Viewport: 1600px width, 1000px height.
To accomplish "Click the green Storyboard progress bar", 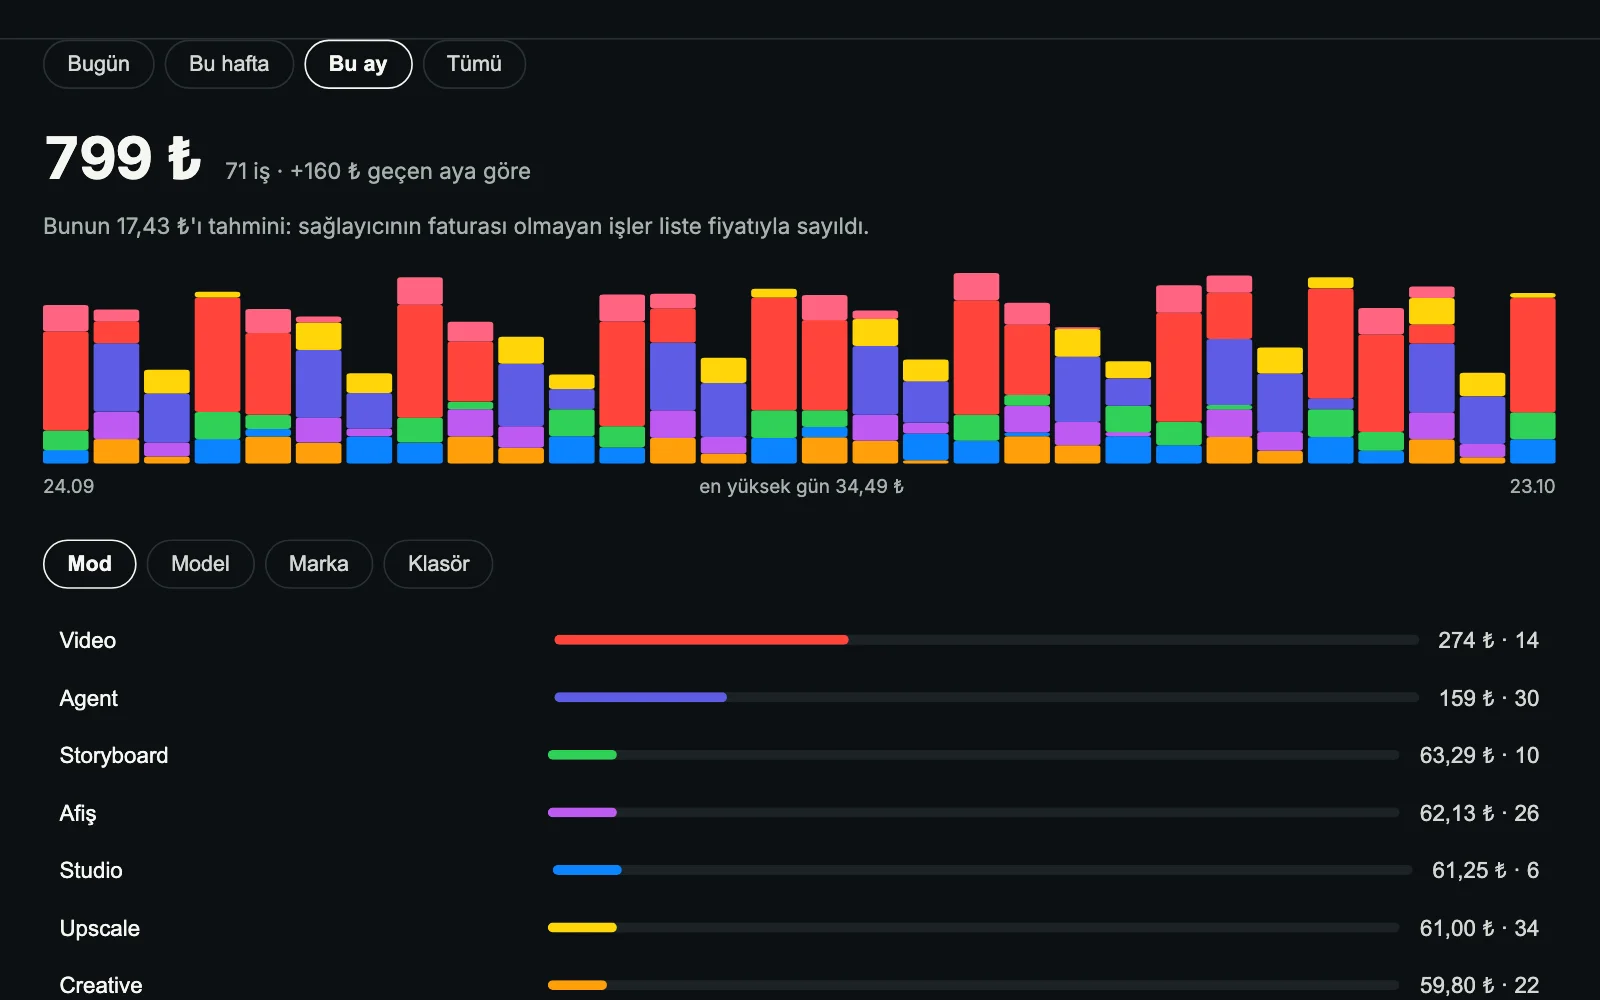I will tap(582, 755).
